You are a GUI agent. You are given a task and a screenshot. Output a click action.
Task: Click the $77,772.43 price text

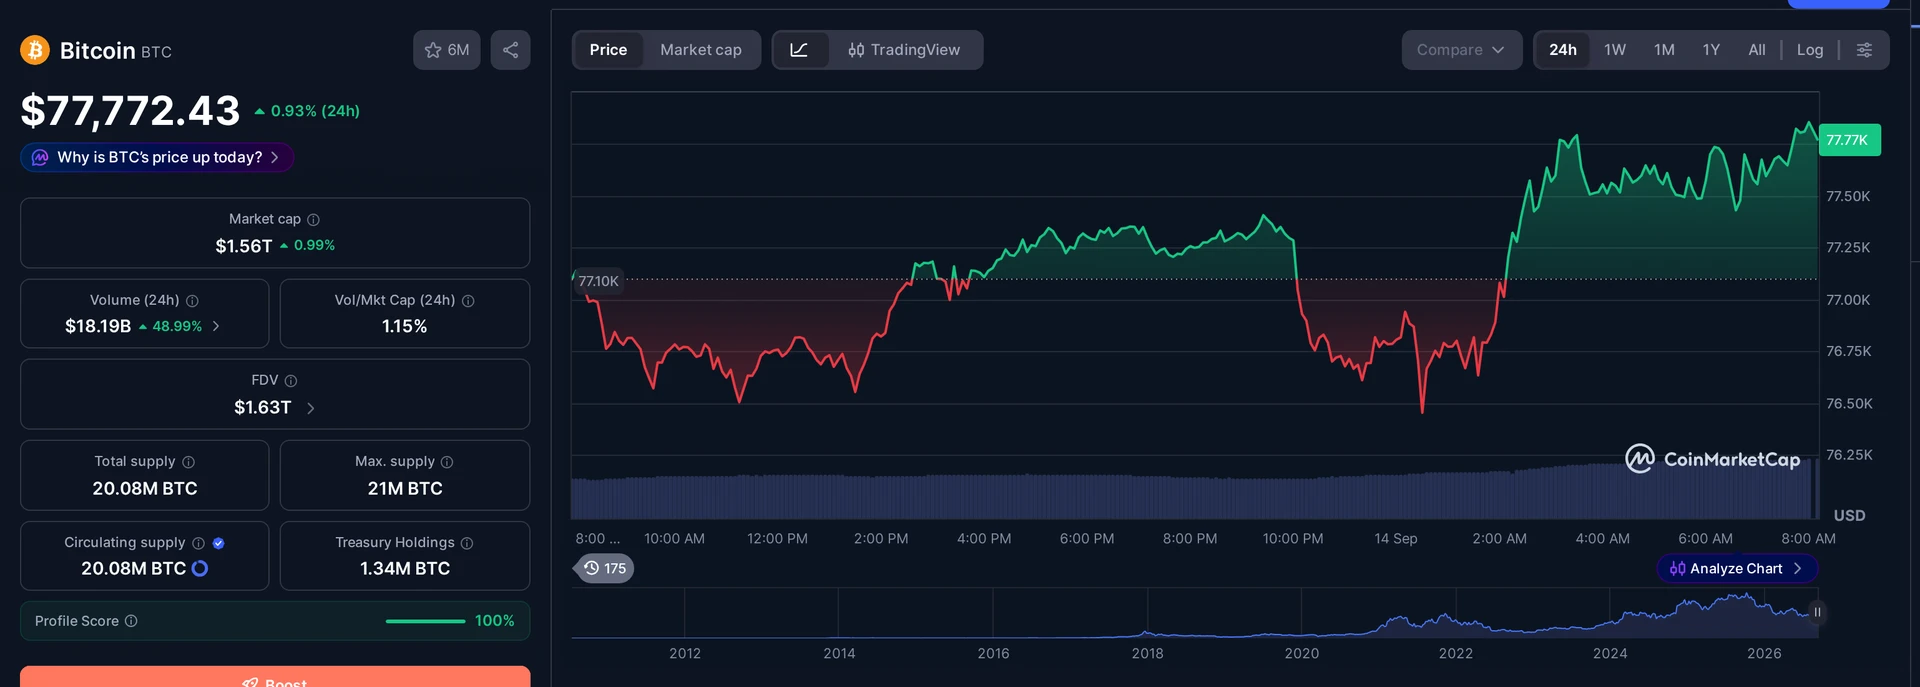tap(130, 110)
